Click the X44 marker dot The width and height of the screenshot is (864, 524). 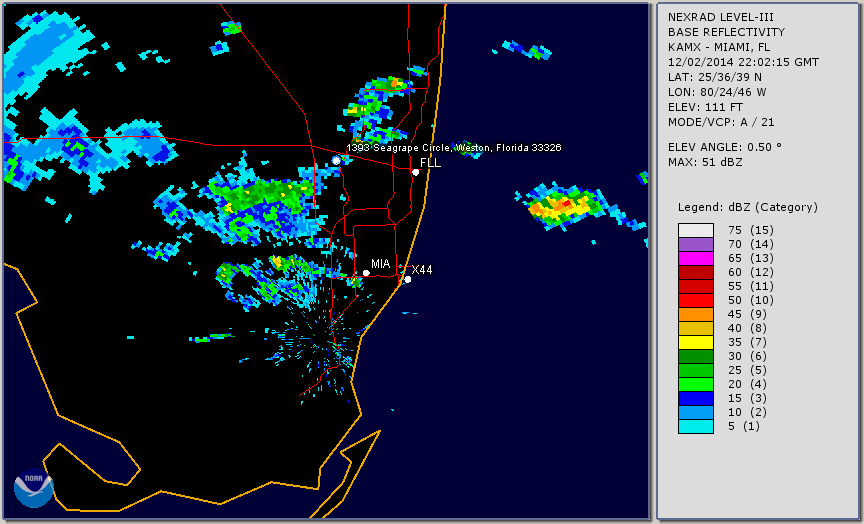408,280
